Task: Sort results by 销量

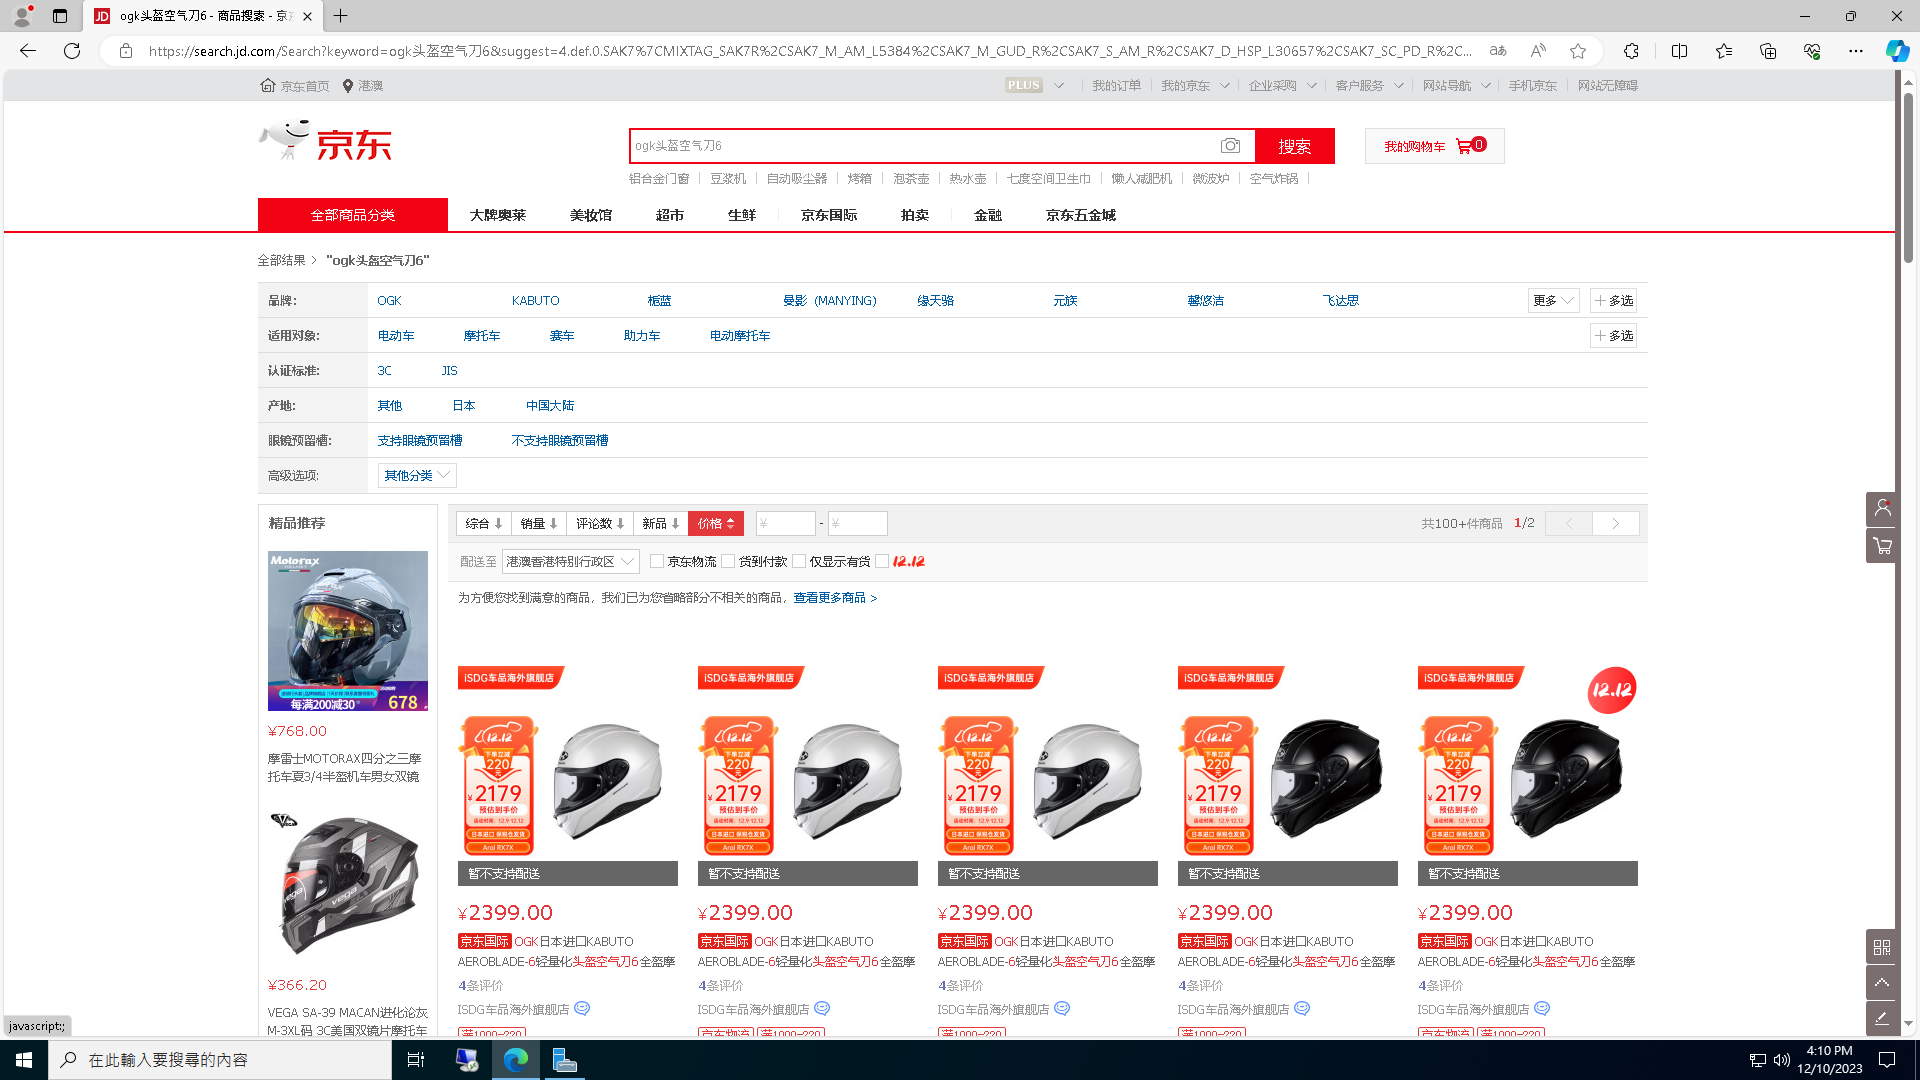Action: (x=539, y=524)
